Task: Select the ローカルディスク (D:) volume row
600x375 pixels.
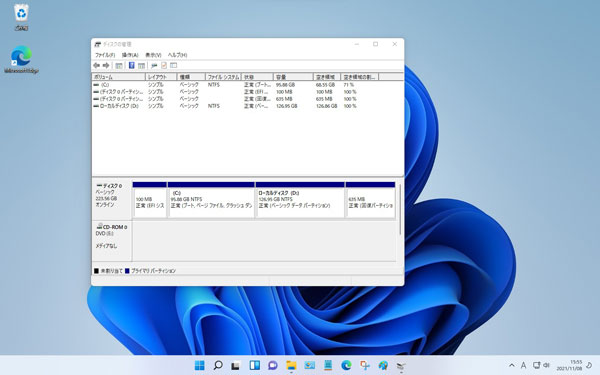Action: coord(247,106)
